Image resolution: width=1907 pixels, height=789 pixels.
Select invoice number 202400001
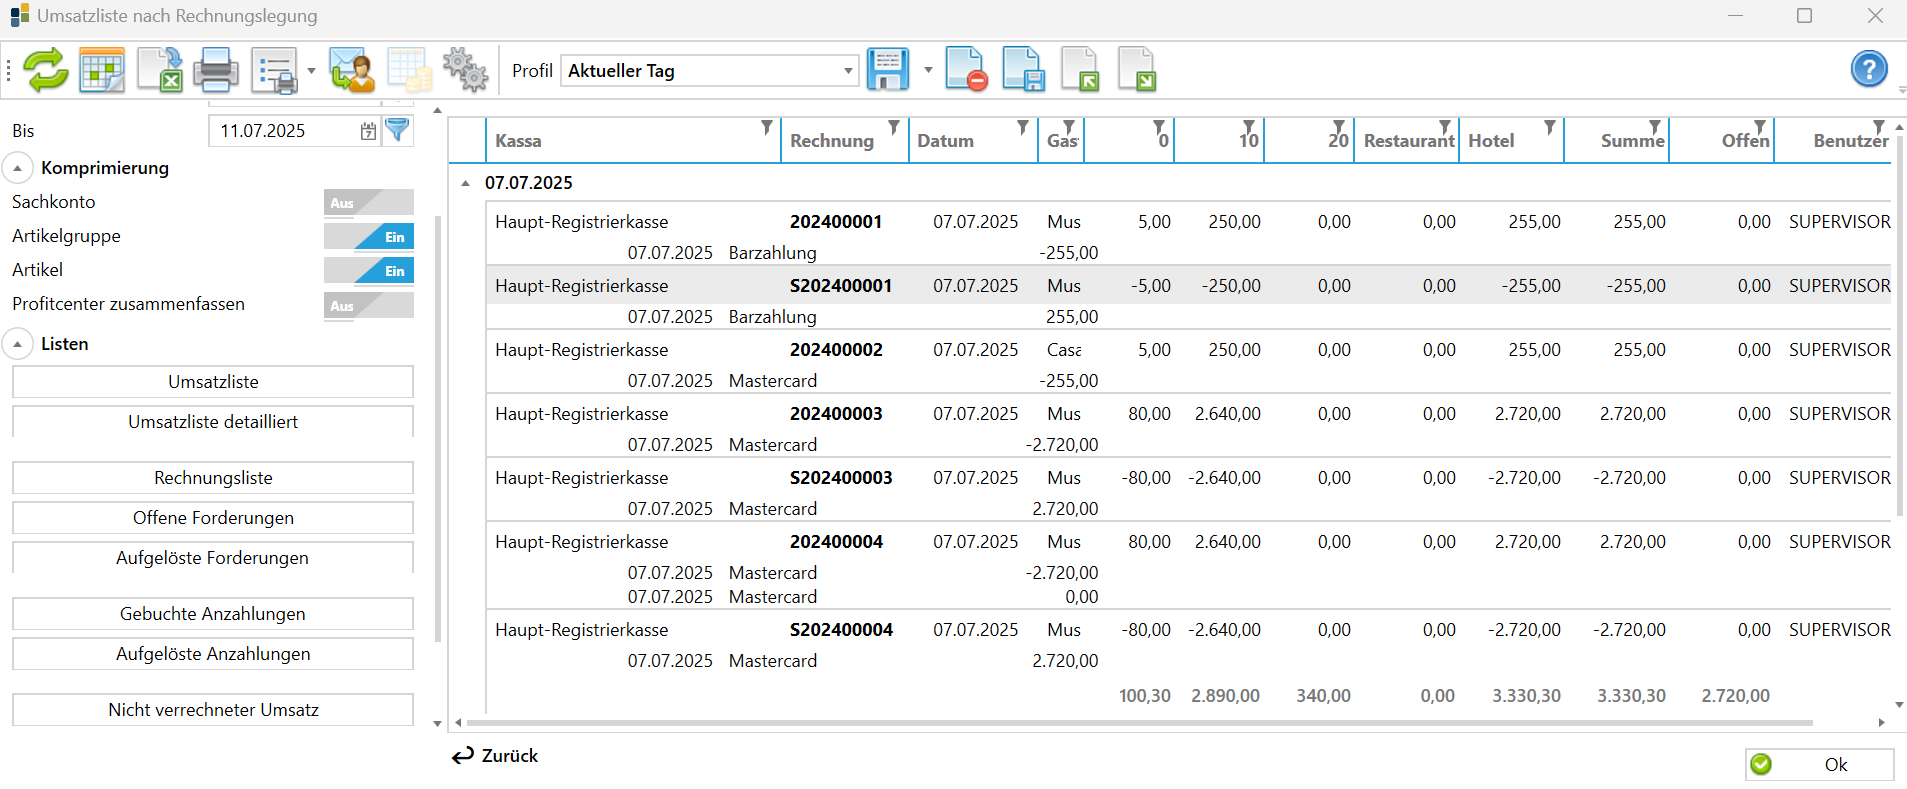point(836,222)
